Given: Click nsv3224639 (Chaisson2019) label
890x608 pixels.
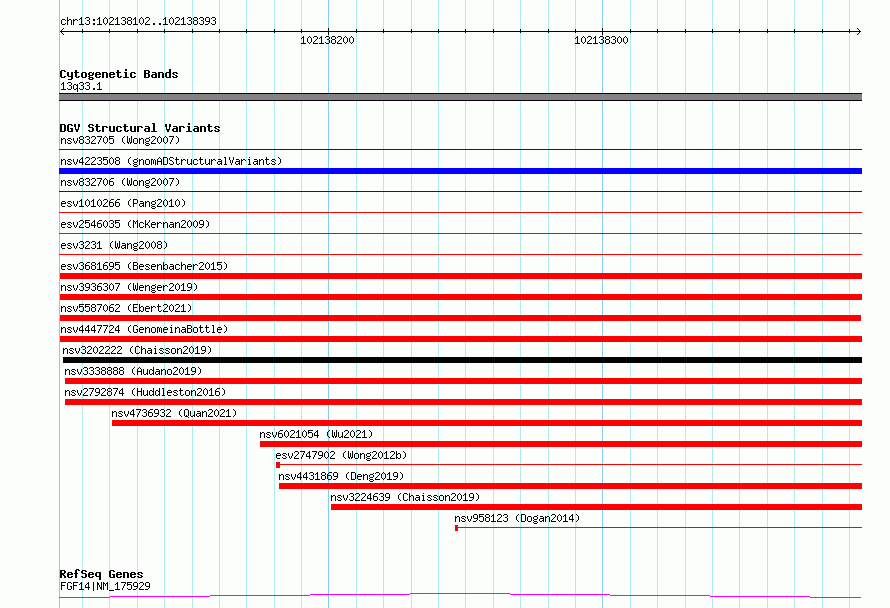Looking at the screenshot, I should (405, 497).
